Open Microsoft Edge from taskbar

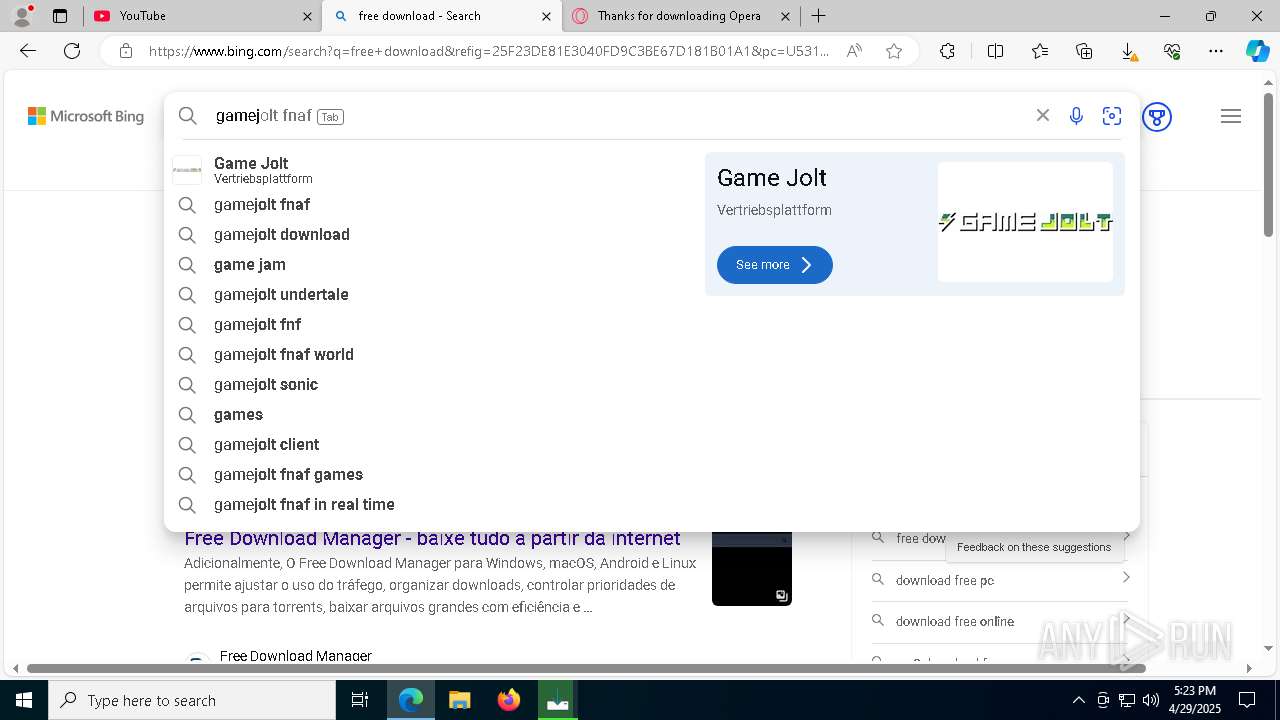[411, 700]
